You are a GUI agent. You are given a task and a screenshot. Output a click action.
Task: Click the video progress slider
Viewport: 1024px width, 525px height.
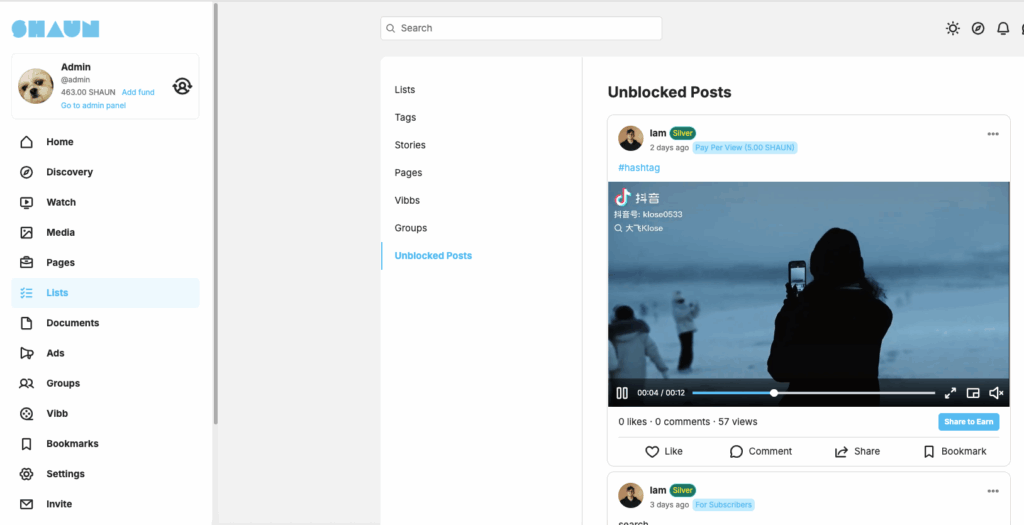tap(814, 393)
